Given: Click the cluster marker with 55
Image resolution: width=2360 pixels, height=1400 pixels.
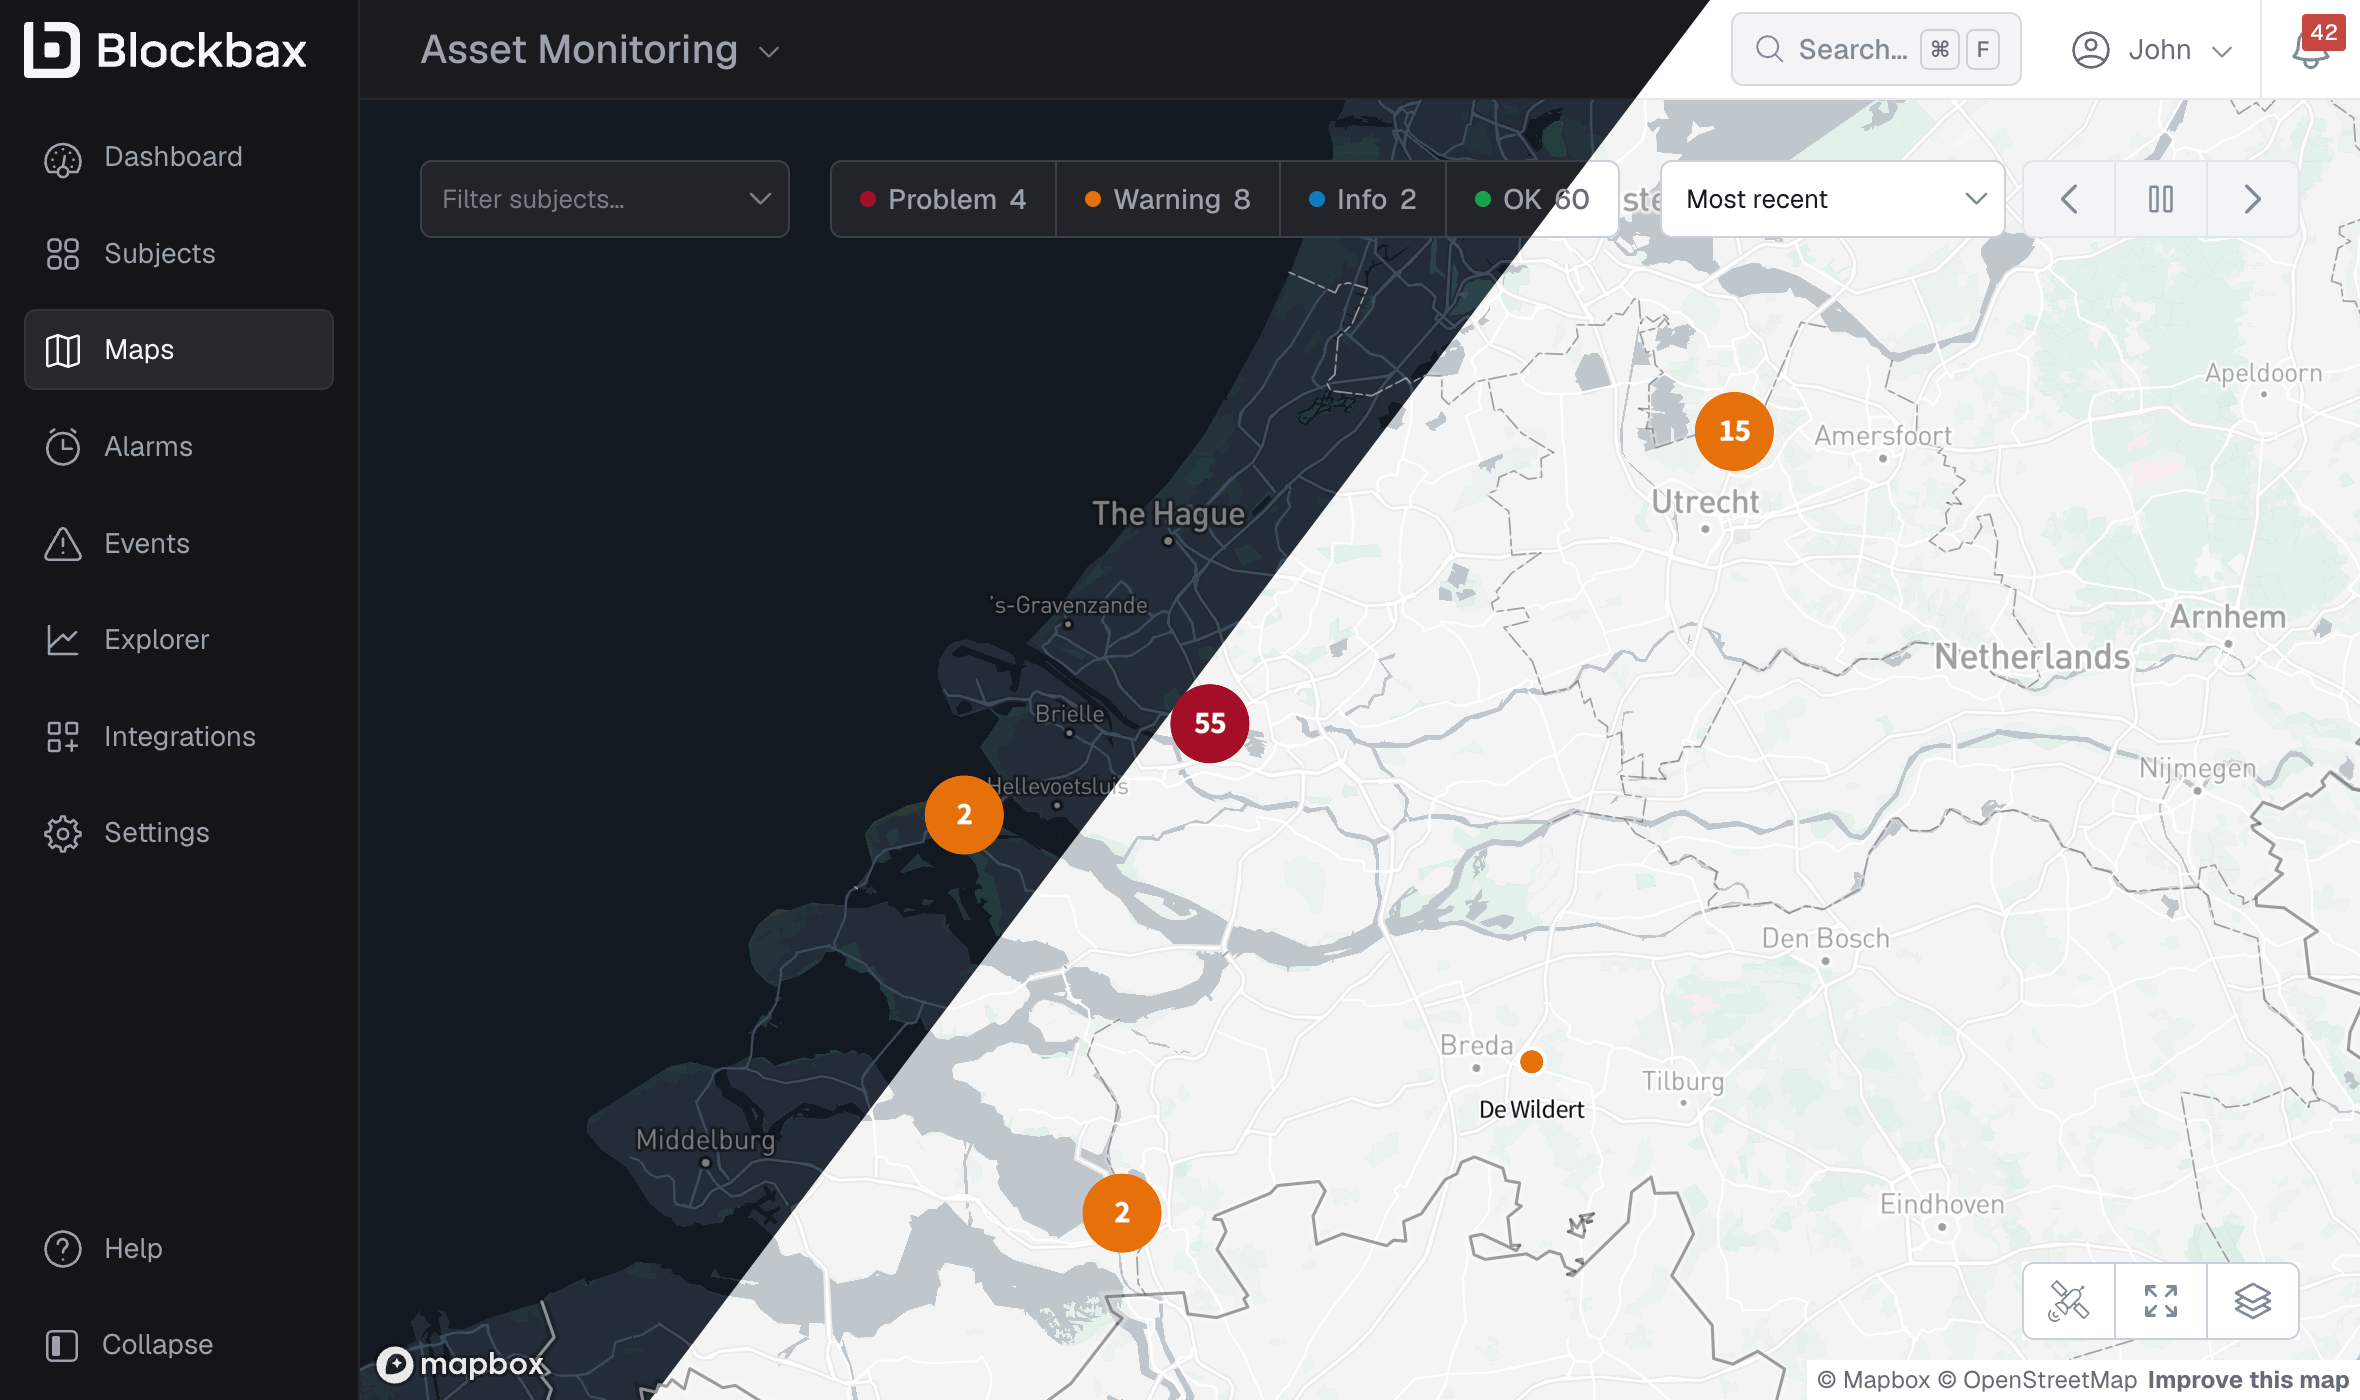Looking at the screenshot, I should click(1210, 723).
